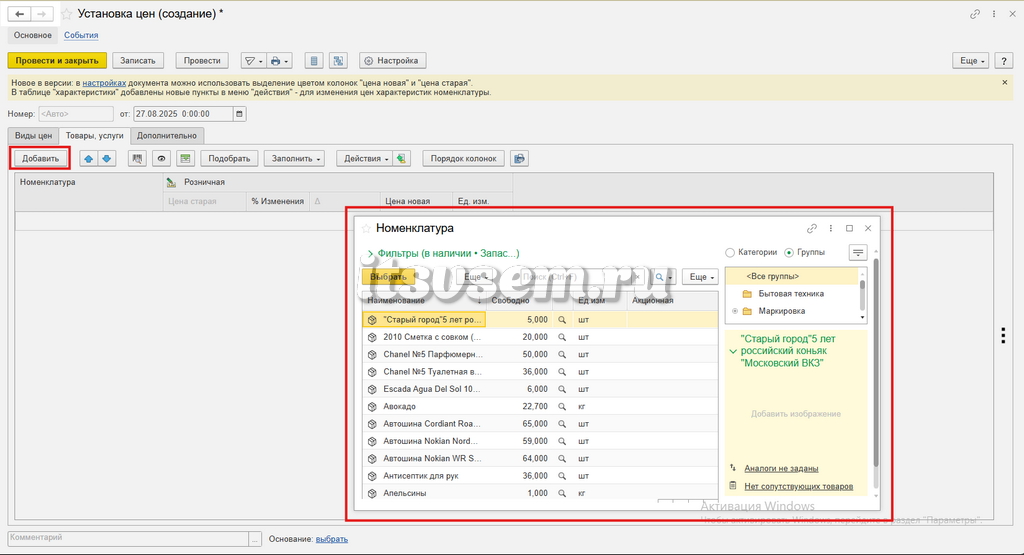Click the green table icon next to eye
1024x555 pixels.
point(185,159)
